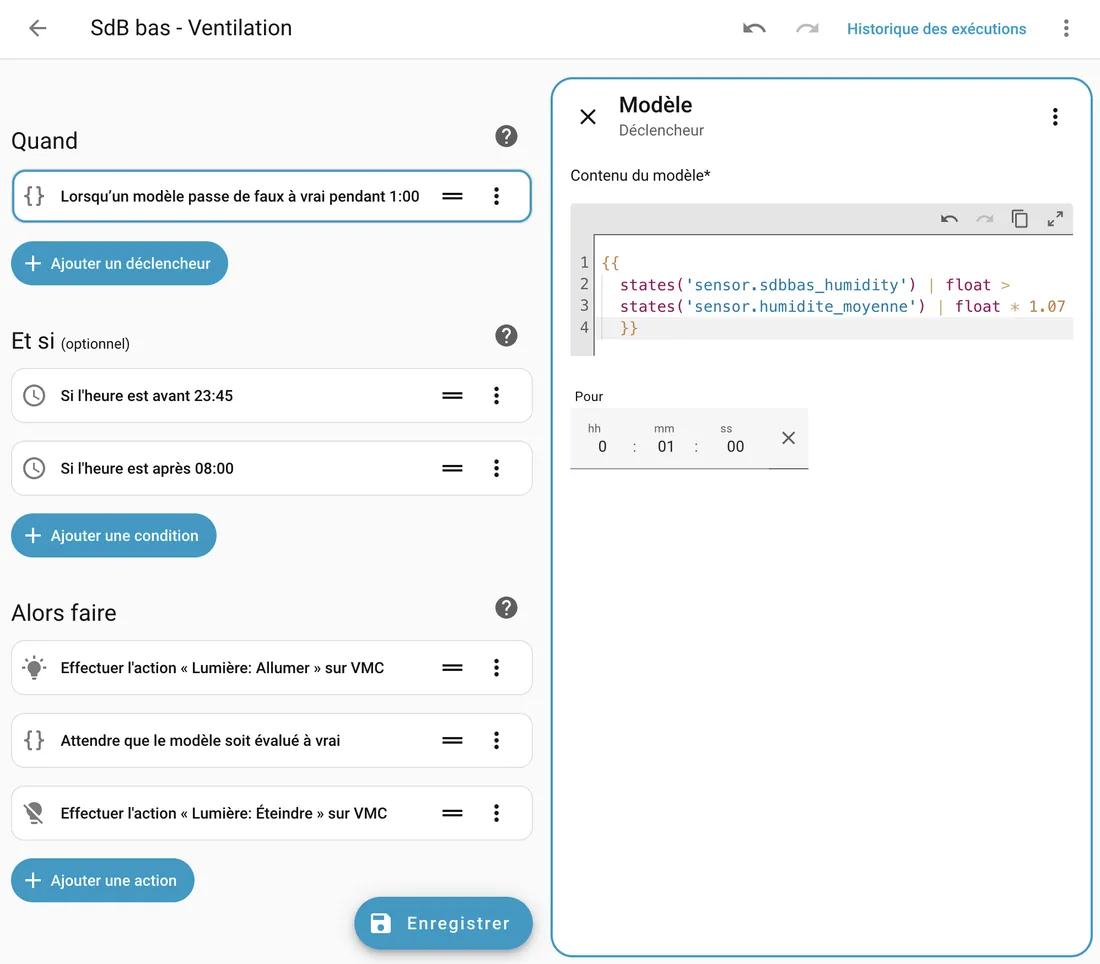1100x964 pixels.
Task: Open Attendre que le modèle action
Action: 271,740
